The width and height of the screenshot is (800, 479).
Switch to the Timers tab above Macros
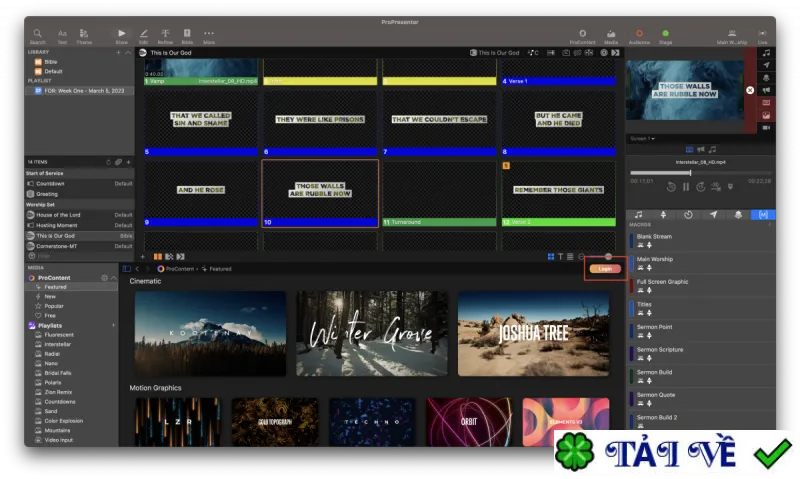tap(688, 215)
